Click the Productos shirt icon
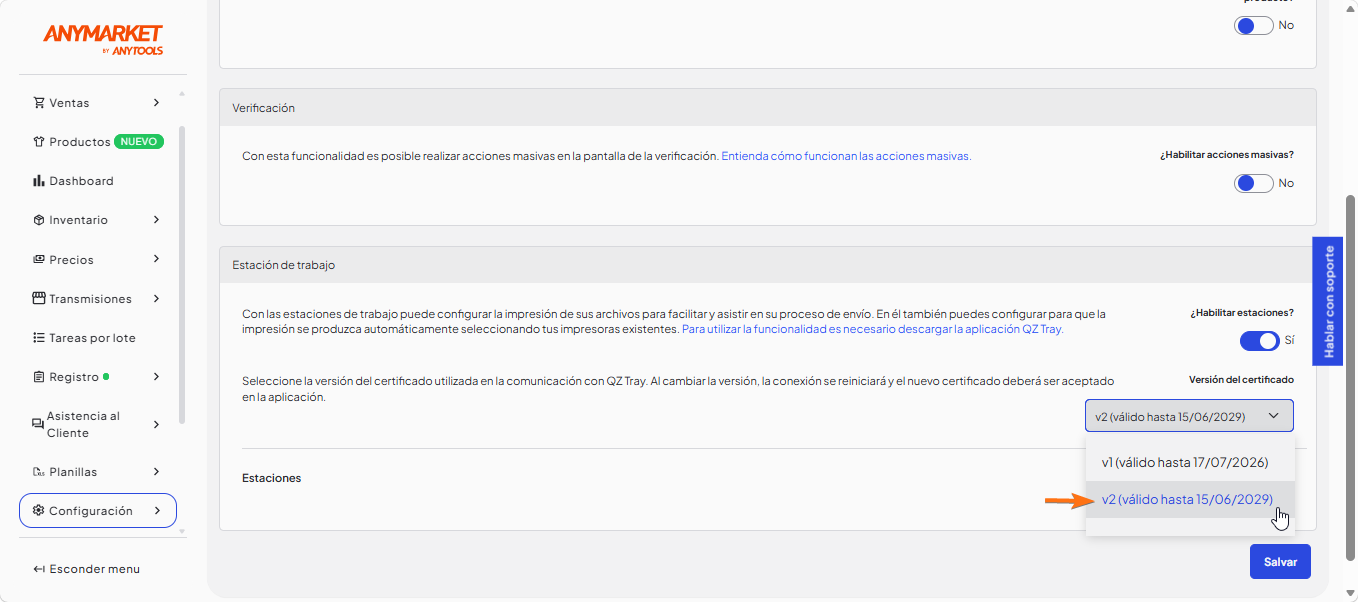Image resolution: width=1358 pixels, height=602 pixels. click(x=39, y=142)
